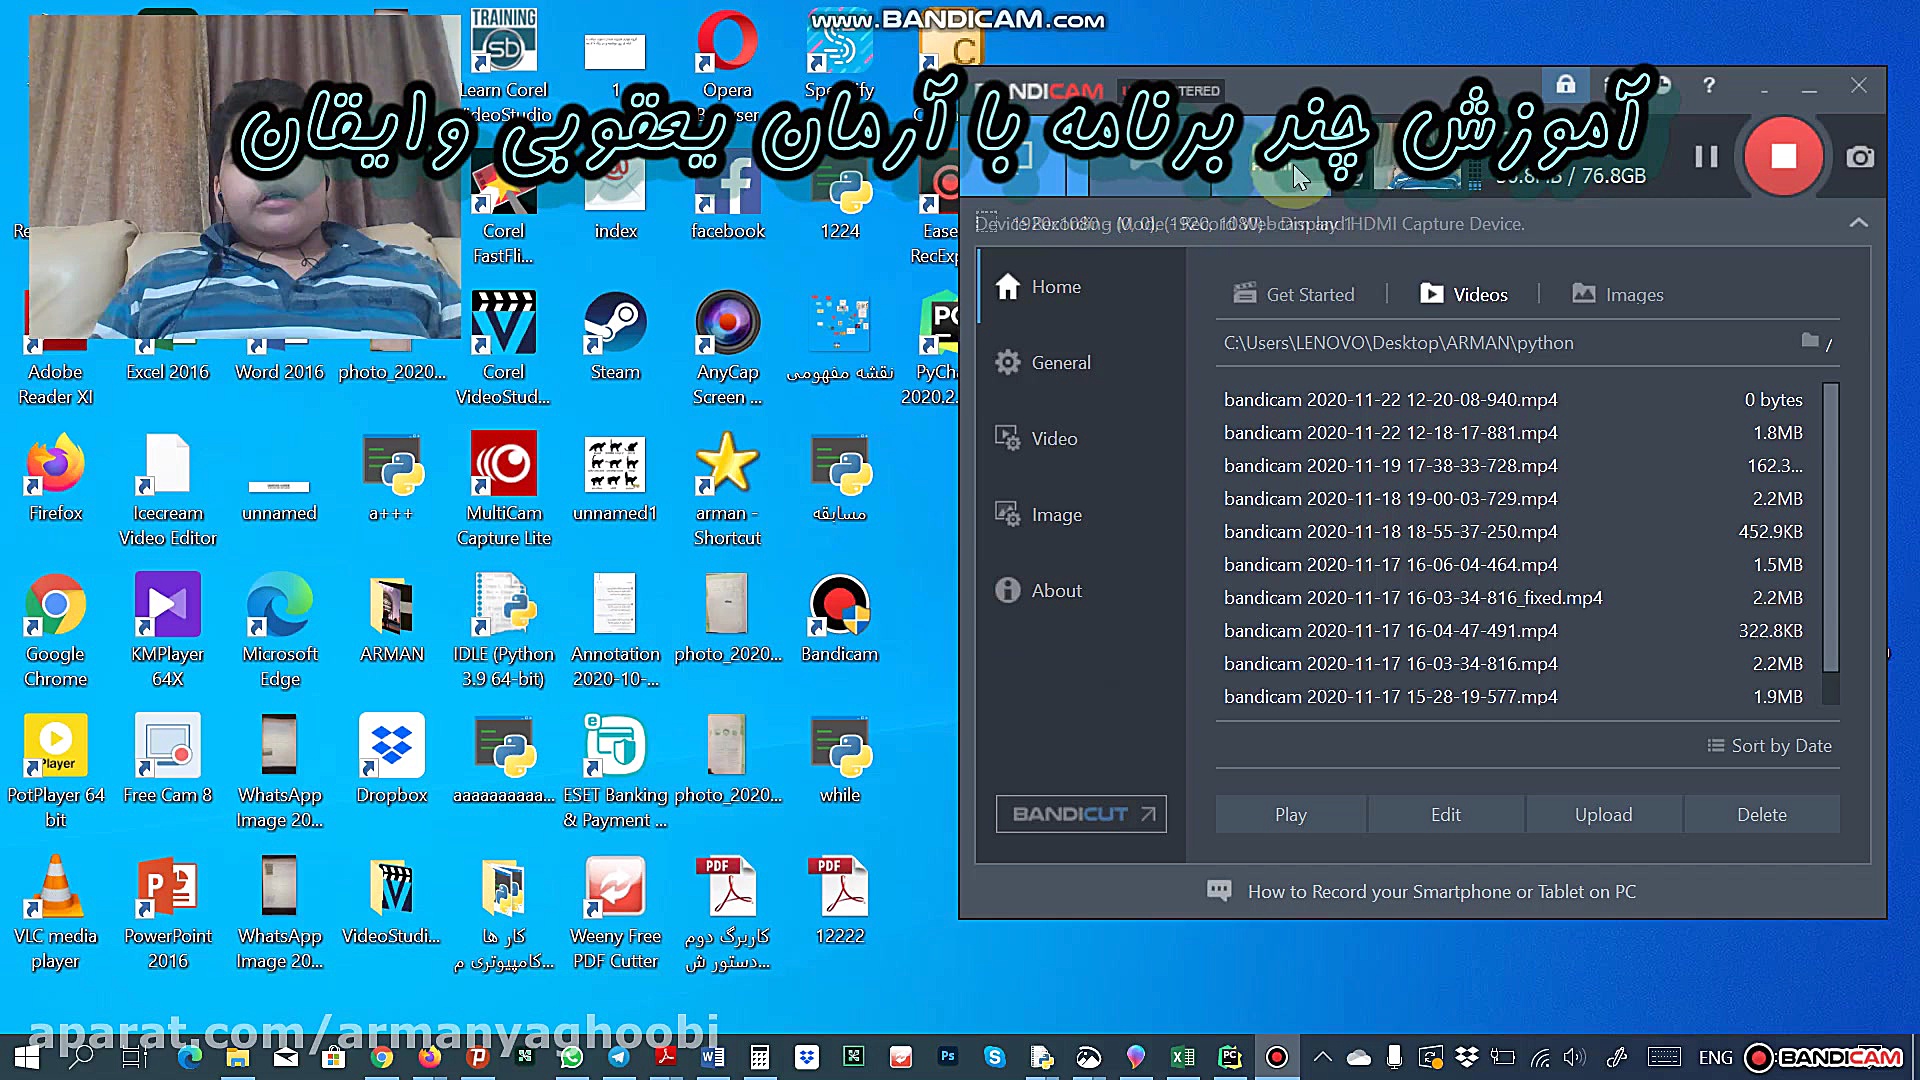Open the Bandicam help question mark

1709,86
